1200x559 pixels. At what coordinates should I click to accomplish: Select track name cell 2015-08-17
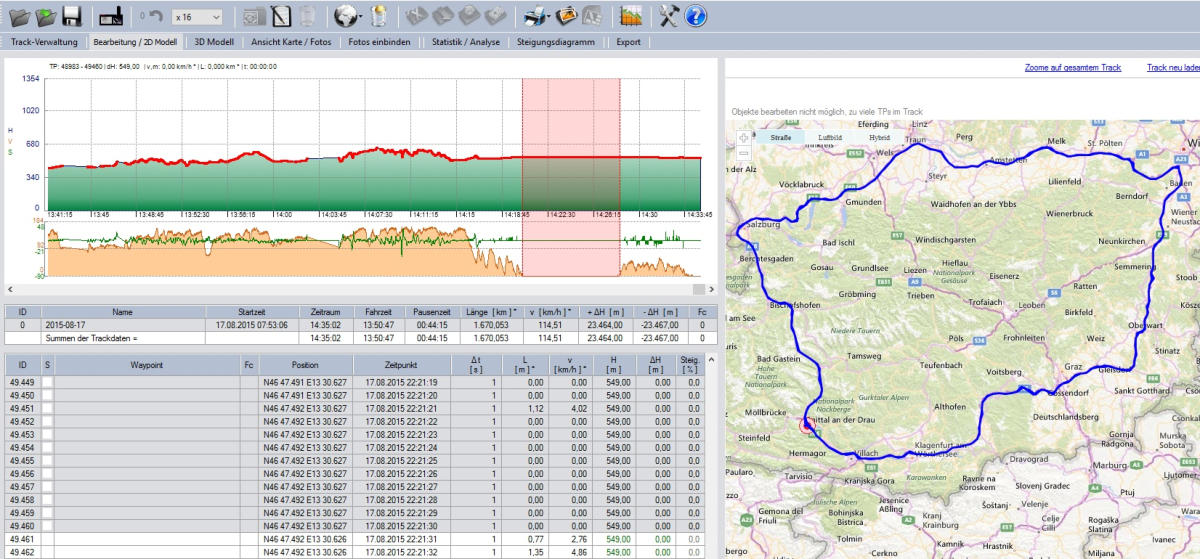point(123,325)
